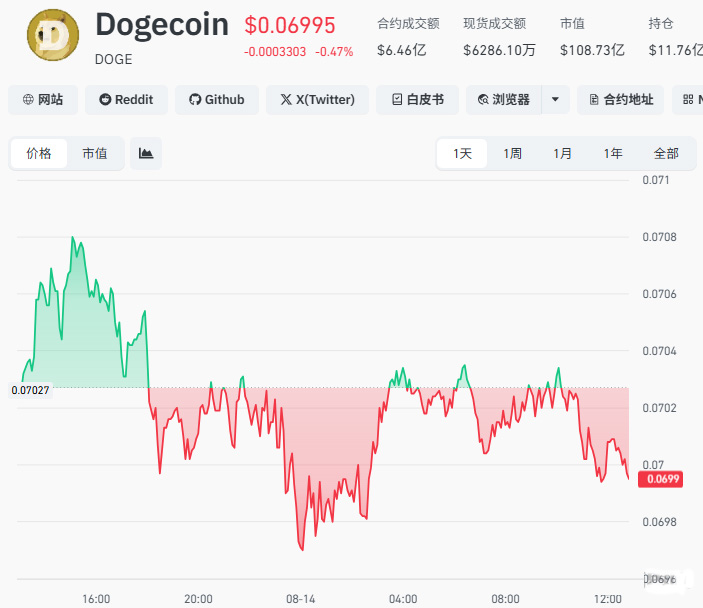Viewport: 703px width, 608px height.
Task: Open the Reddit link button
Action: [x=126, y=100]
